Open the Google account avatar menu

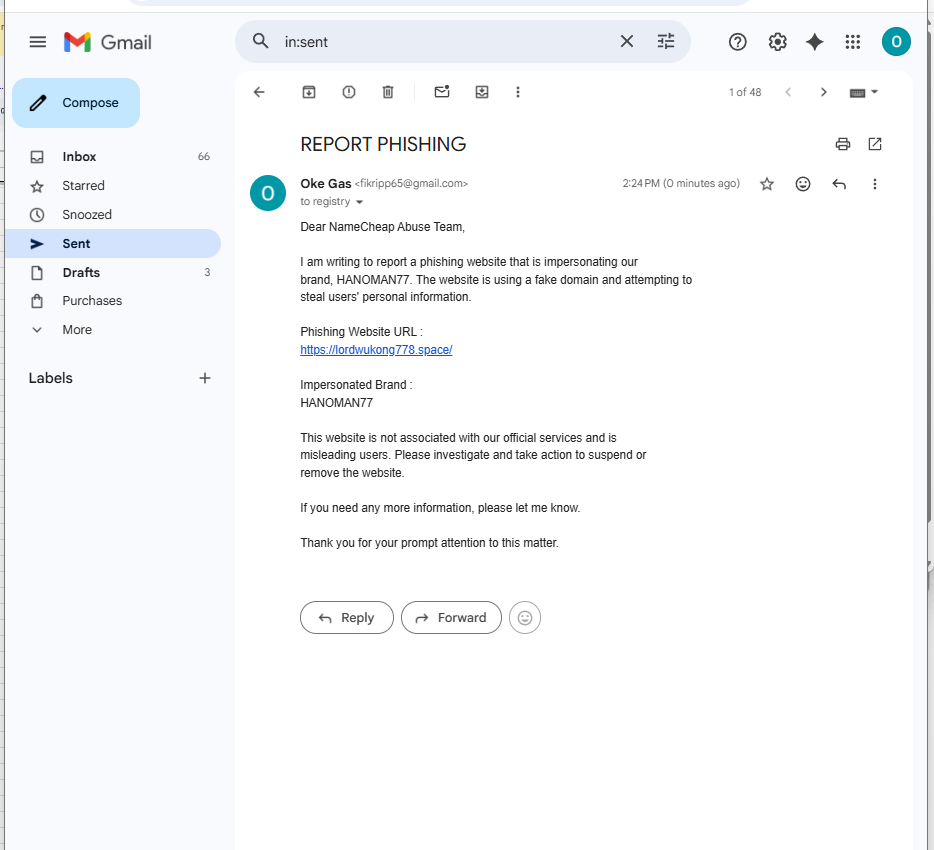coord(896,42)
